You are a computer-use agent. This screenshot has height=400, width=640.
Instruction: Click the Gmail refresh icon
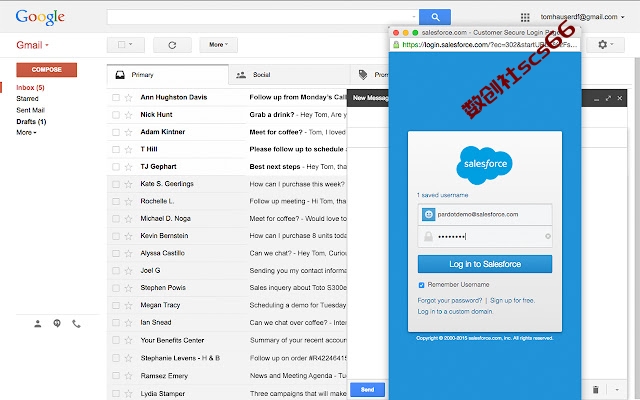pyautogui.click(x=172, y=45)
